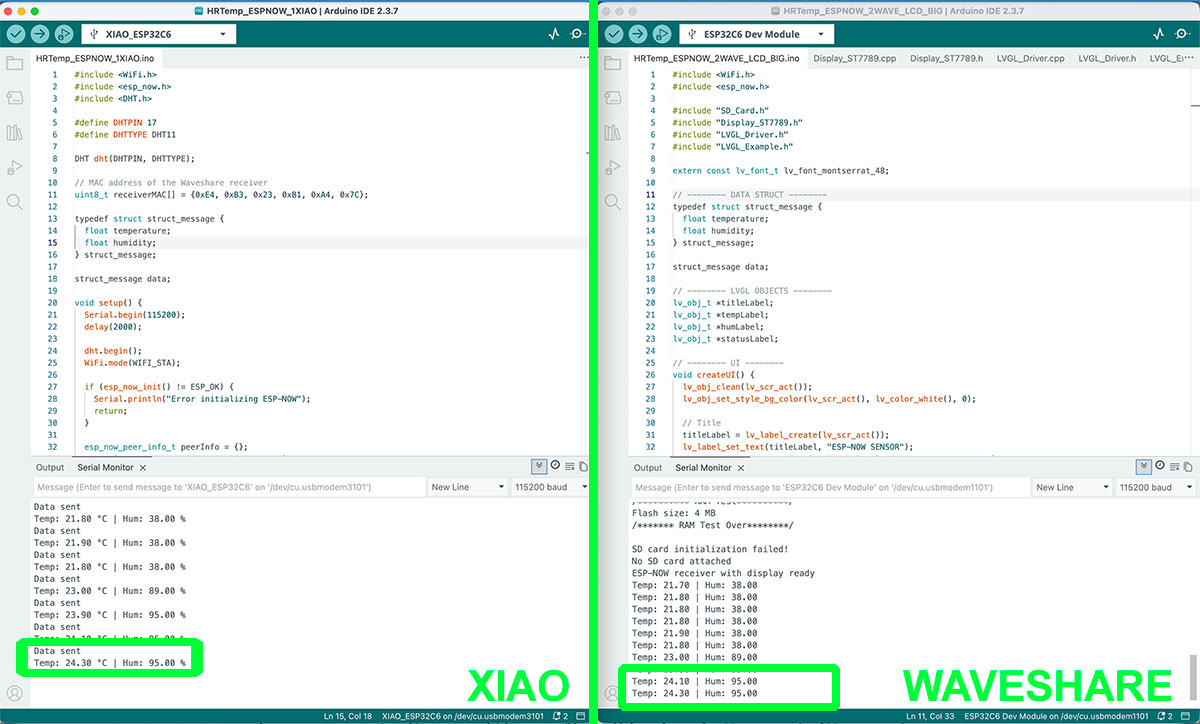Toggle timestamp in the right Waveshare serial monitor
Screen dimensions: 1200x724
coord(1159,466)
